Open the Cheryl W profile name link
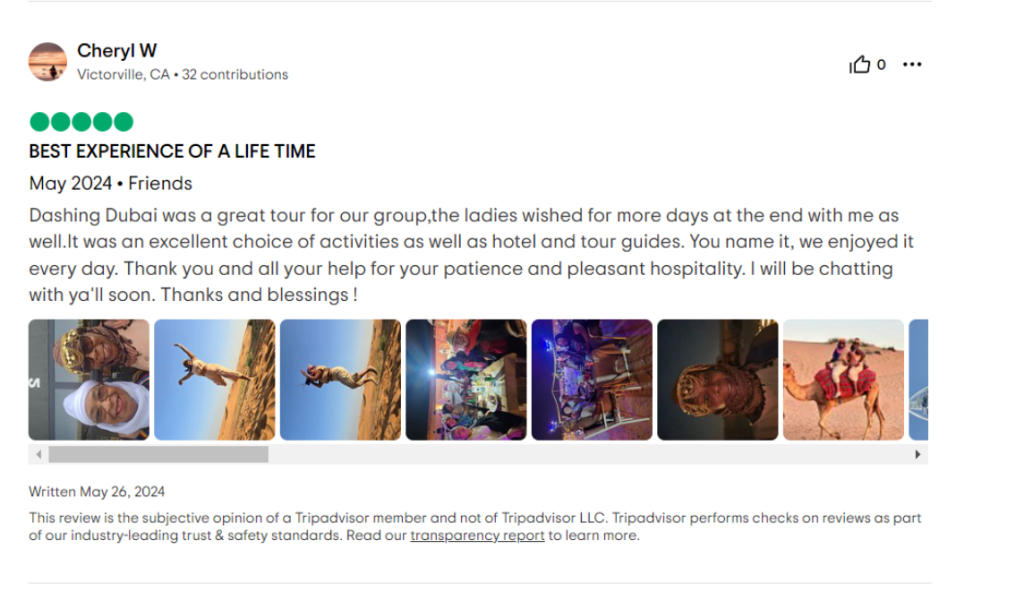 [117, 50]
